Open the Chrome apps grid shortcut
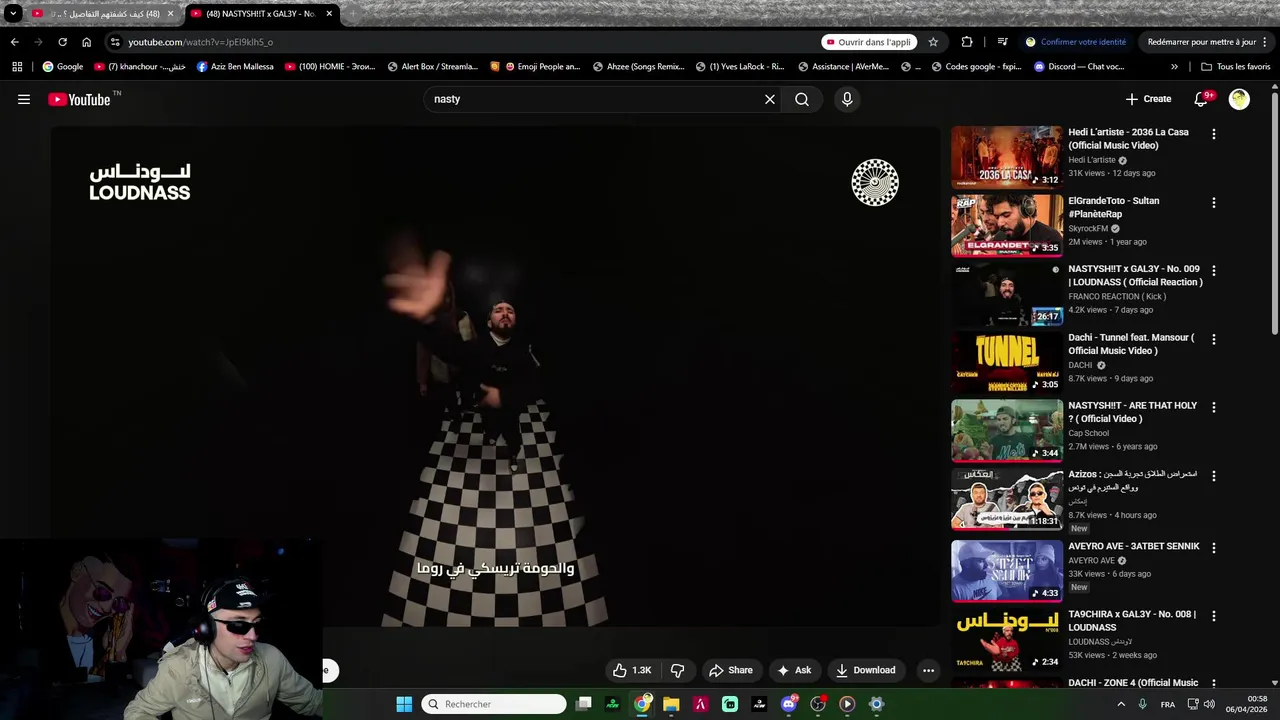 tap(17, 67)
